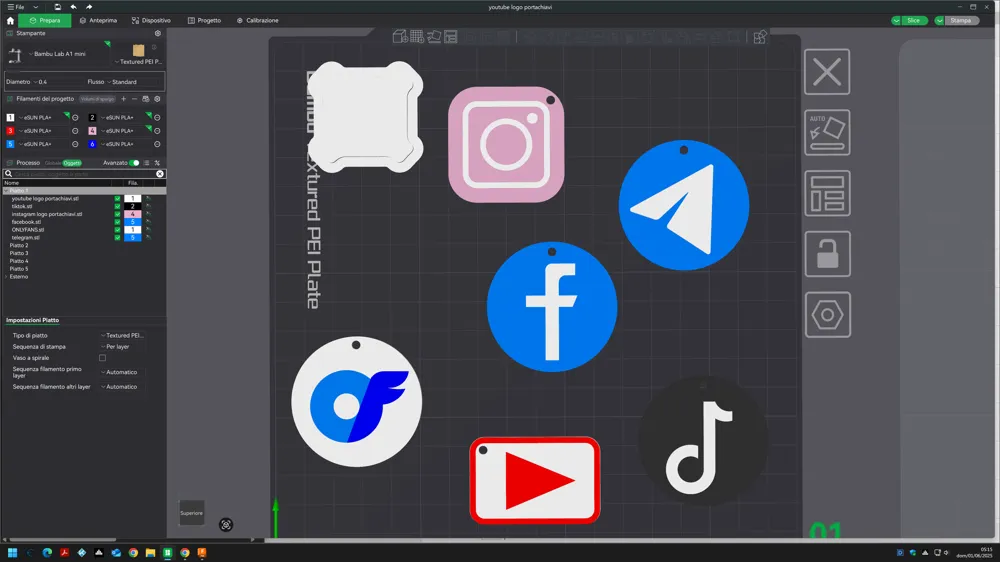Click the Save project icon
This screenshot has width=1000, height=562.
click(x=57, y=7)
